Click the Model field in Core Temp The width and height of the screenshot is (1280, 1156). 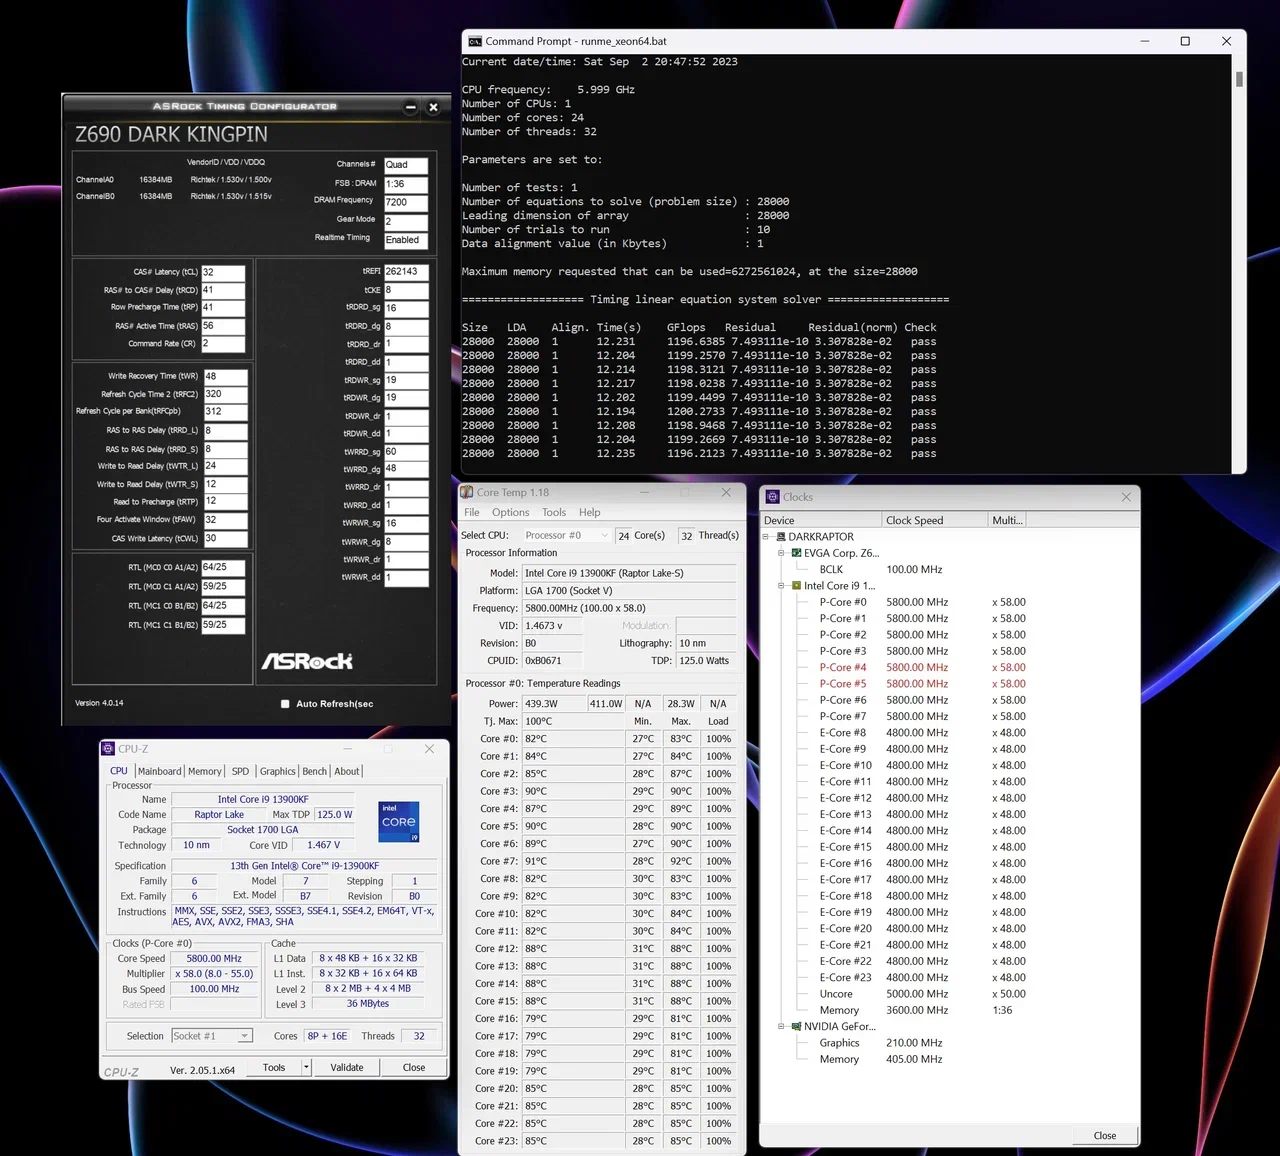pyautogui.click(x=629, y=573)
